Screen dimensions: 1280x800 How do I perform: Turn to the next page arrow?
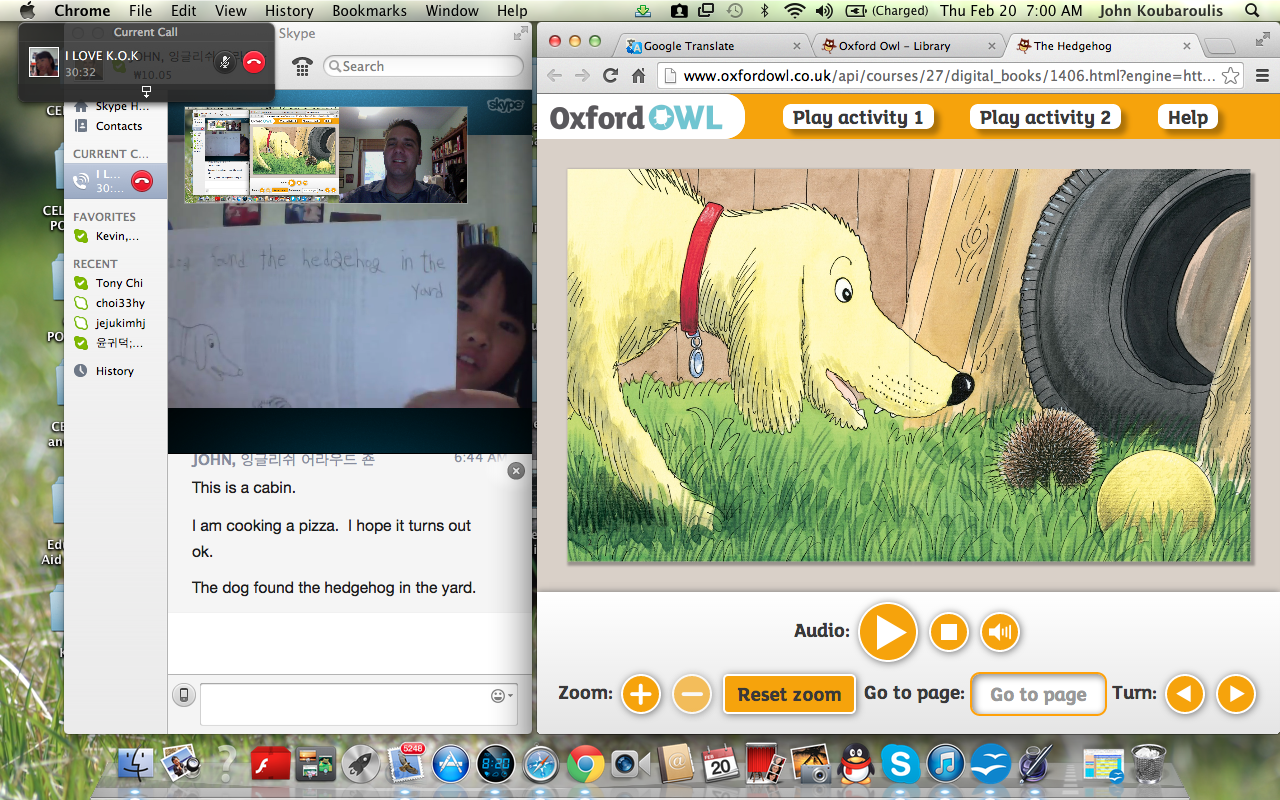(1236, 694)
